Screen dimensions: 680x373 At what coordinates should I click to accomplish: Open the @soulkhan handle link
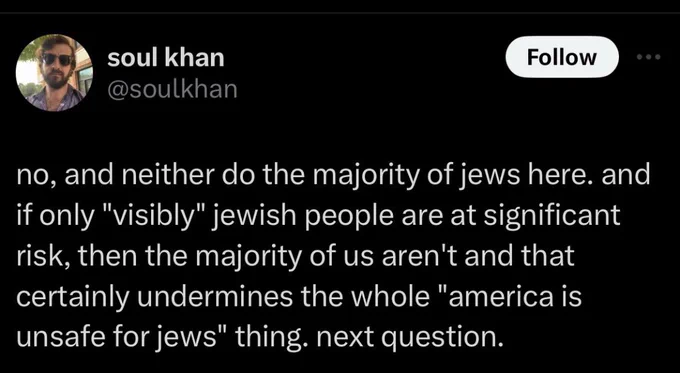[x=172, y=88]
